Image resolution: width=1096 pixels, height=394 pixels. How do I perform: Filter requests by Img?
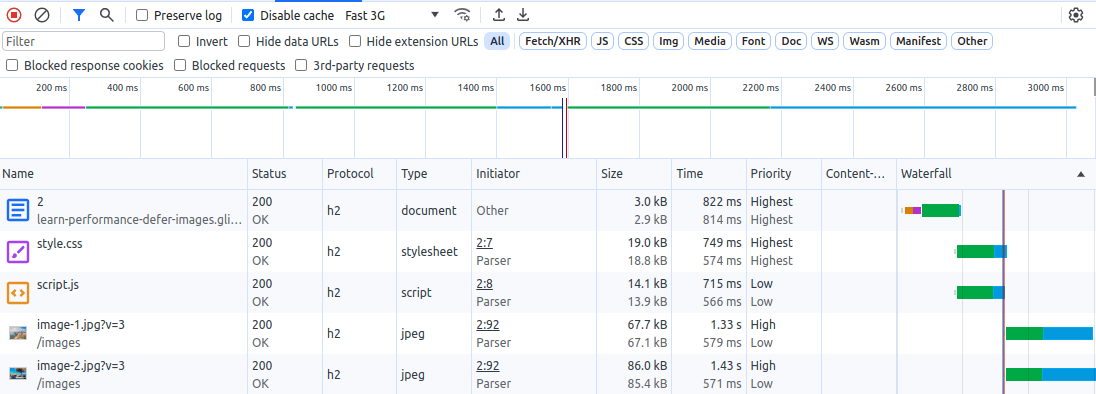(x=669, y=41)
